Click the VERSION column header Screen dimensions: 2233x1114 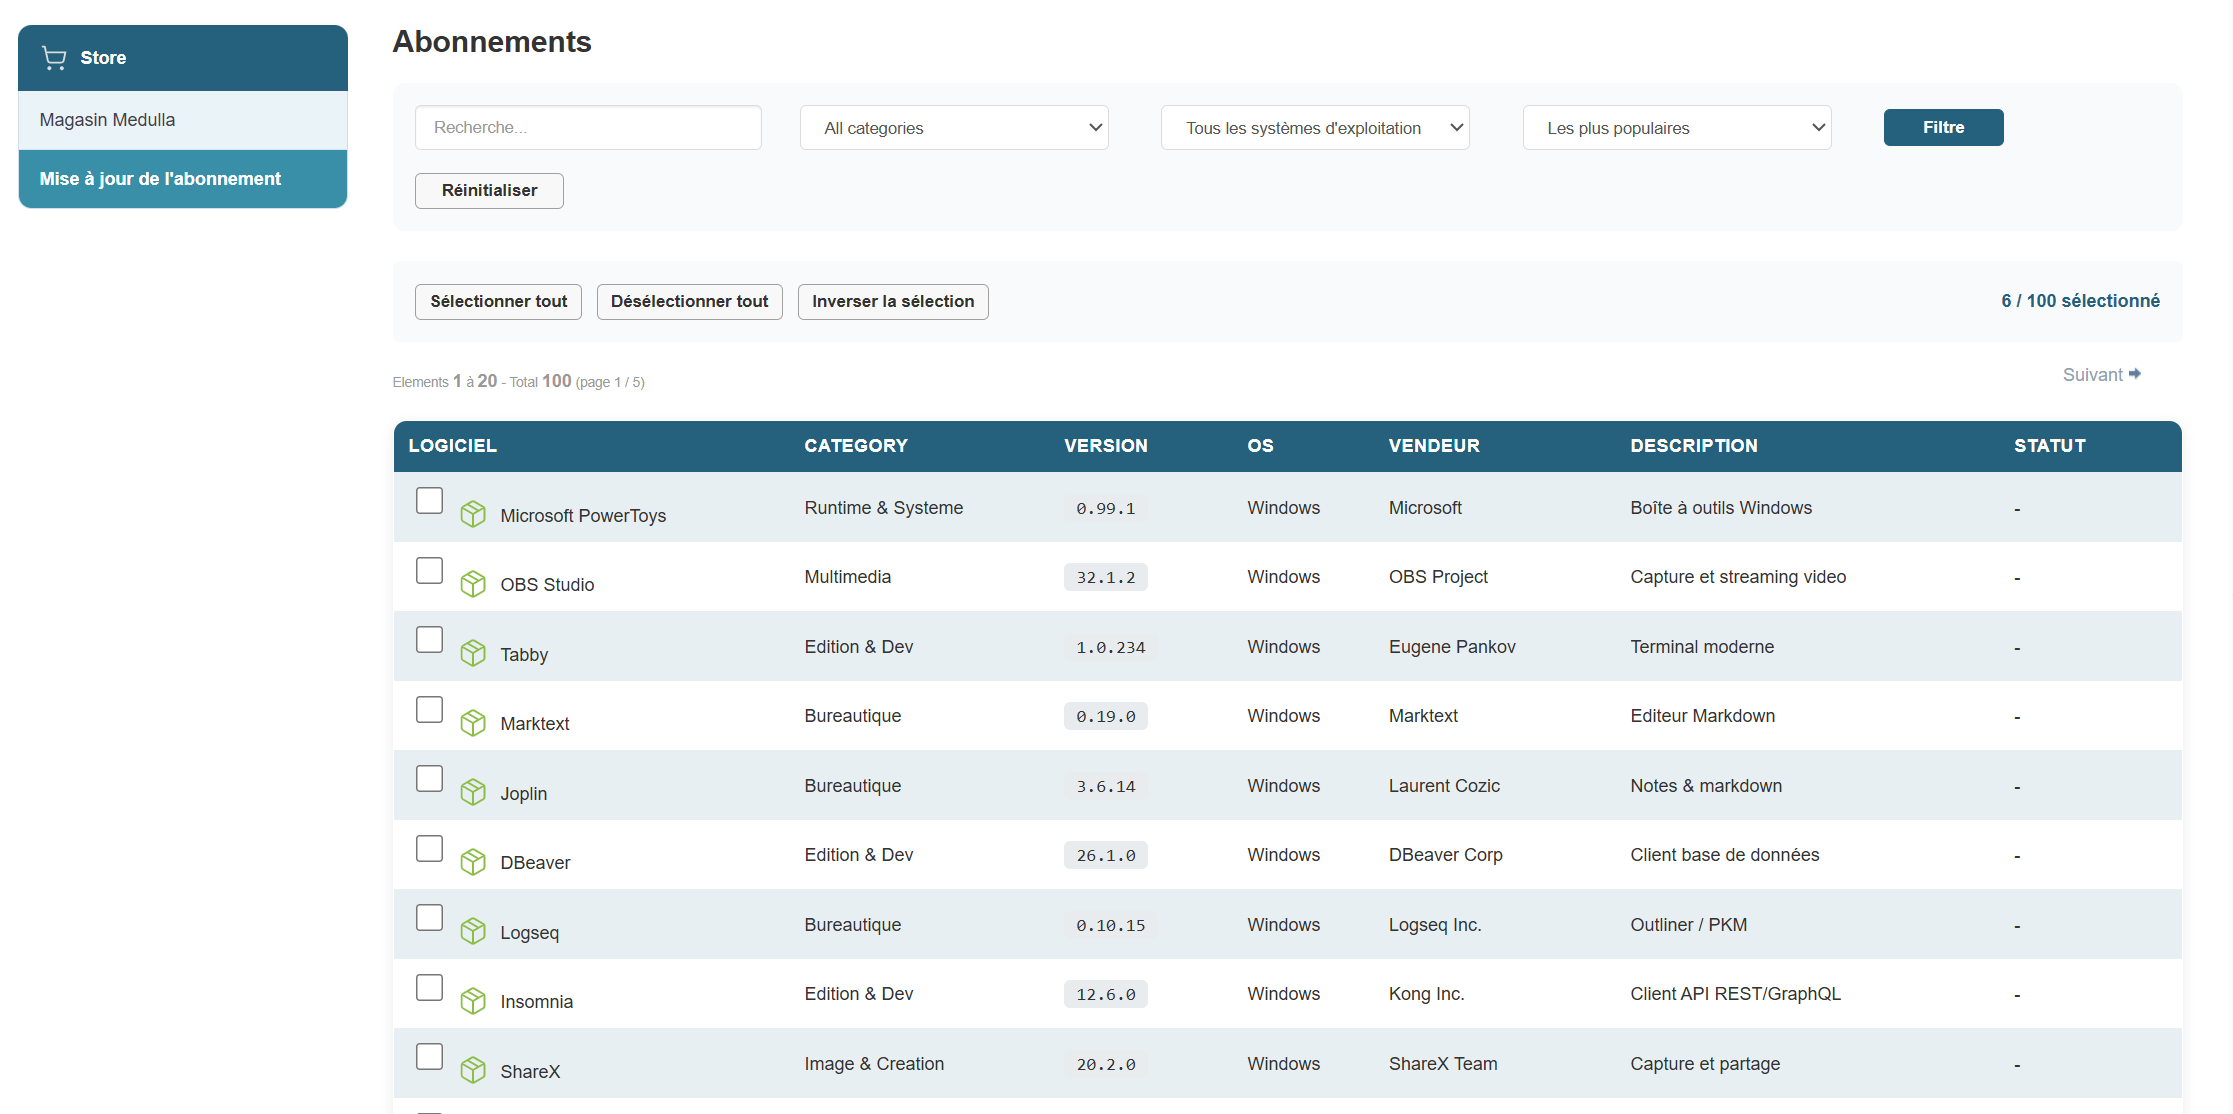[x=1106, y=446]
